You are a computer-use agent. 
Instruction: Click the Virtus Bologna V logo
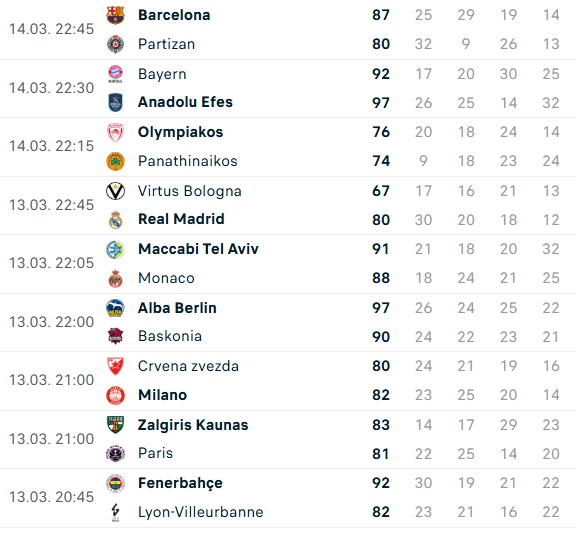[x=115, y=191]
